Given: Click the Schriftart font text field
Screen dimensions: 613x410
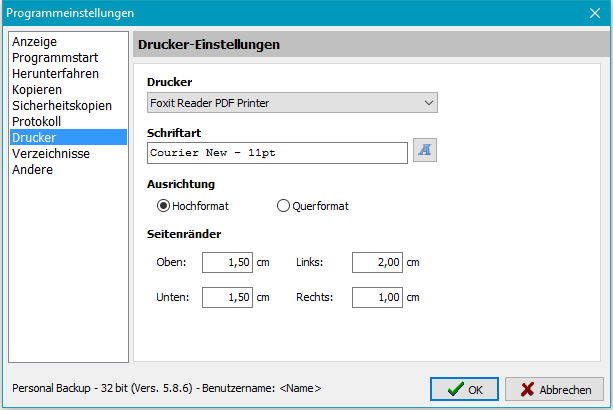Looking at the screenshot, I should 277,152.
